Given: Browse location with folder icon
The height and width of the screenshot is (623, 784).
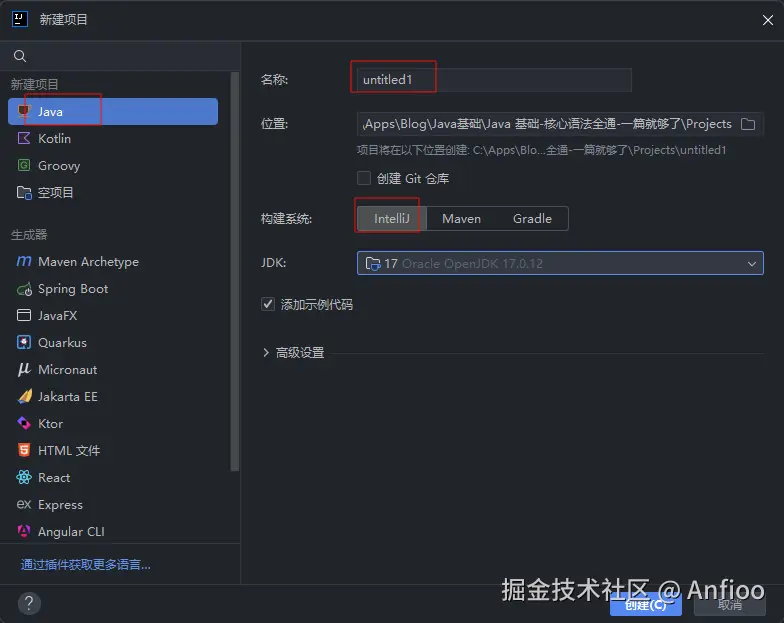Looking at the screenshot, I should [x=748, y=124].
